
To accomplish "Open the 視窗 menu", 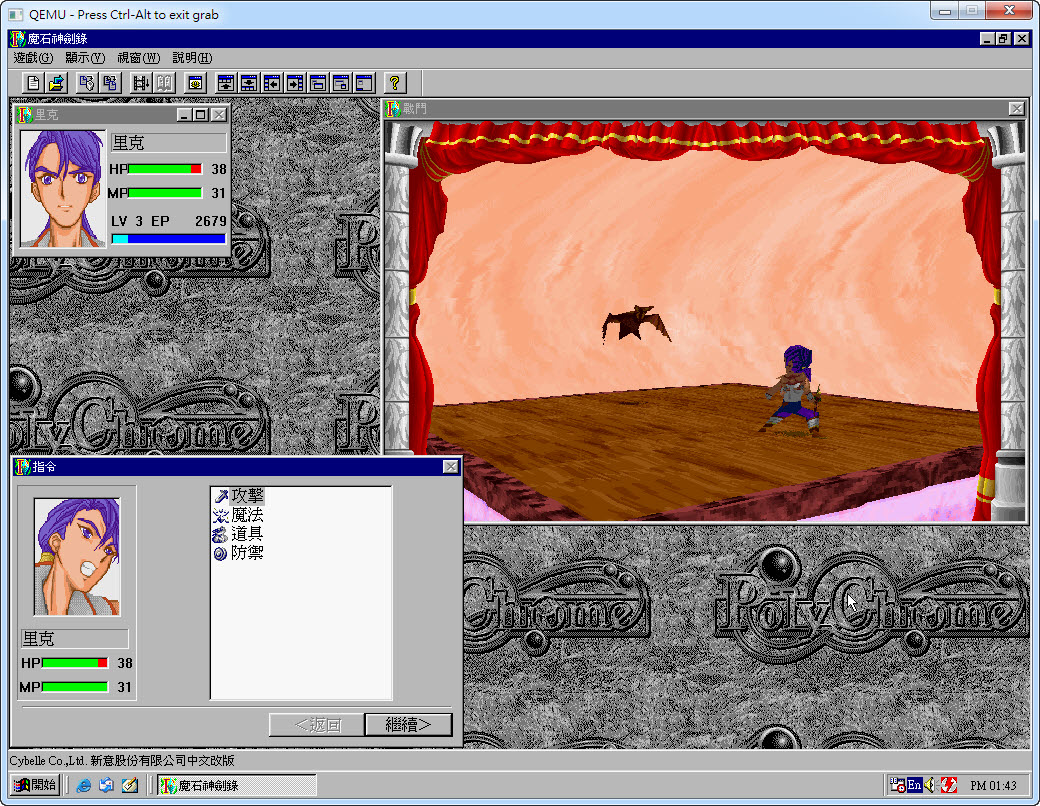I will click(138, 58).
